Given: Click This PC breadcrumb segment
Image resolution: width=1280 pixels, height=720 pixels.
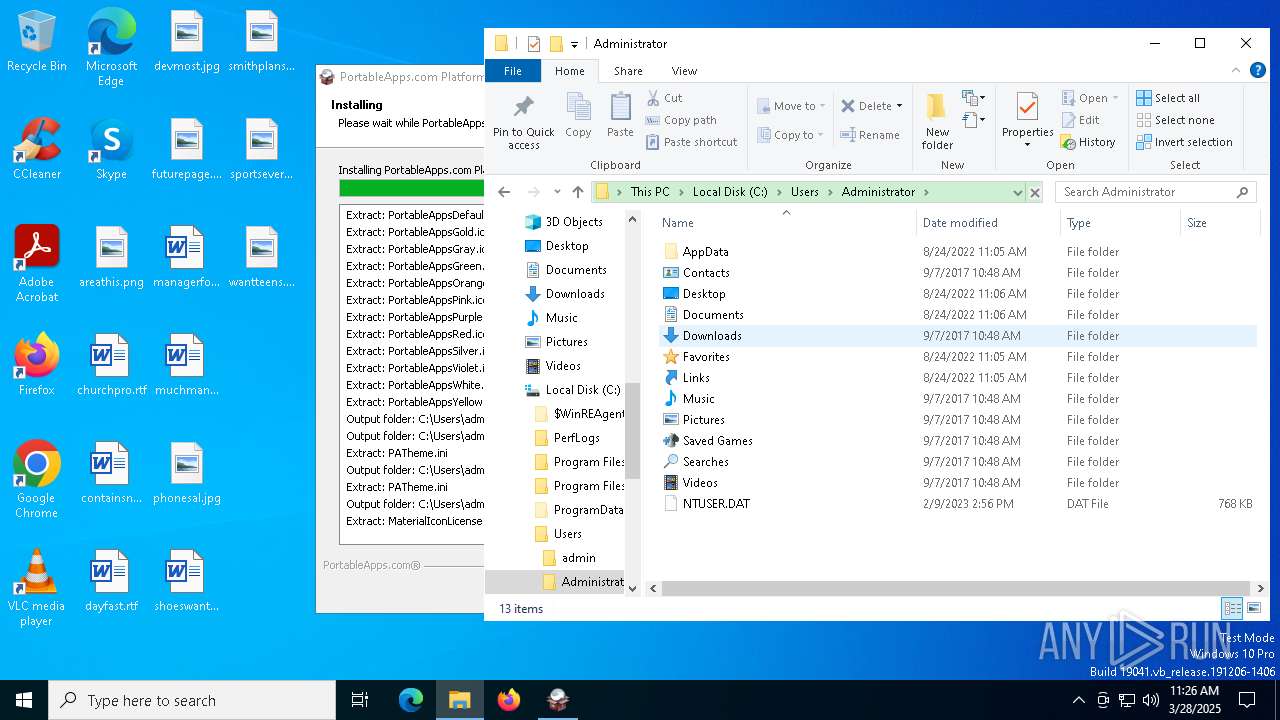Looking at the screenshot, I should [650, 192].
